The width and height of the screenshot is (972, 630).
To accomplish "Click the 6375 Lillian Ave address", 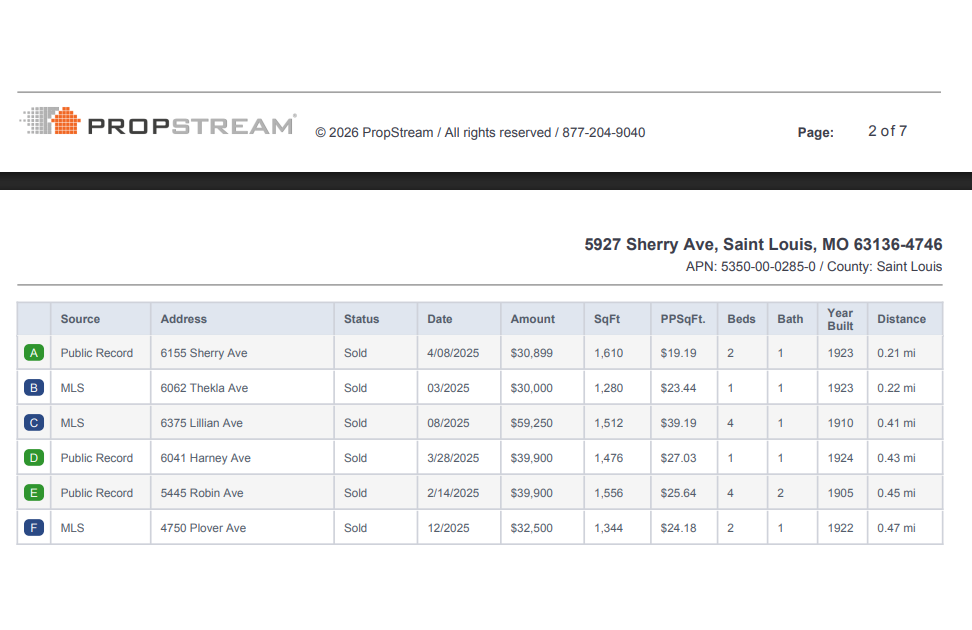I will (x=201, y=423).
